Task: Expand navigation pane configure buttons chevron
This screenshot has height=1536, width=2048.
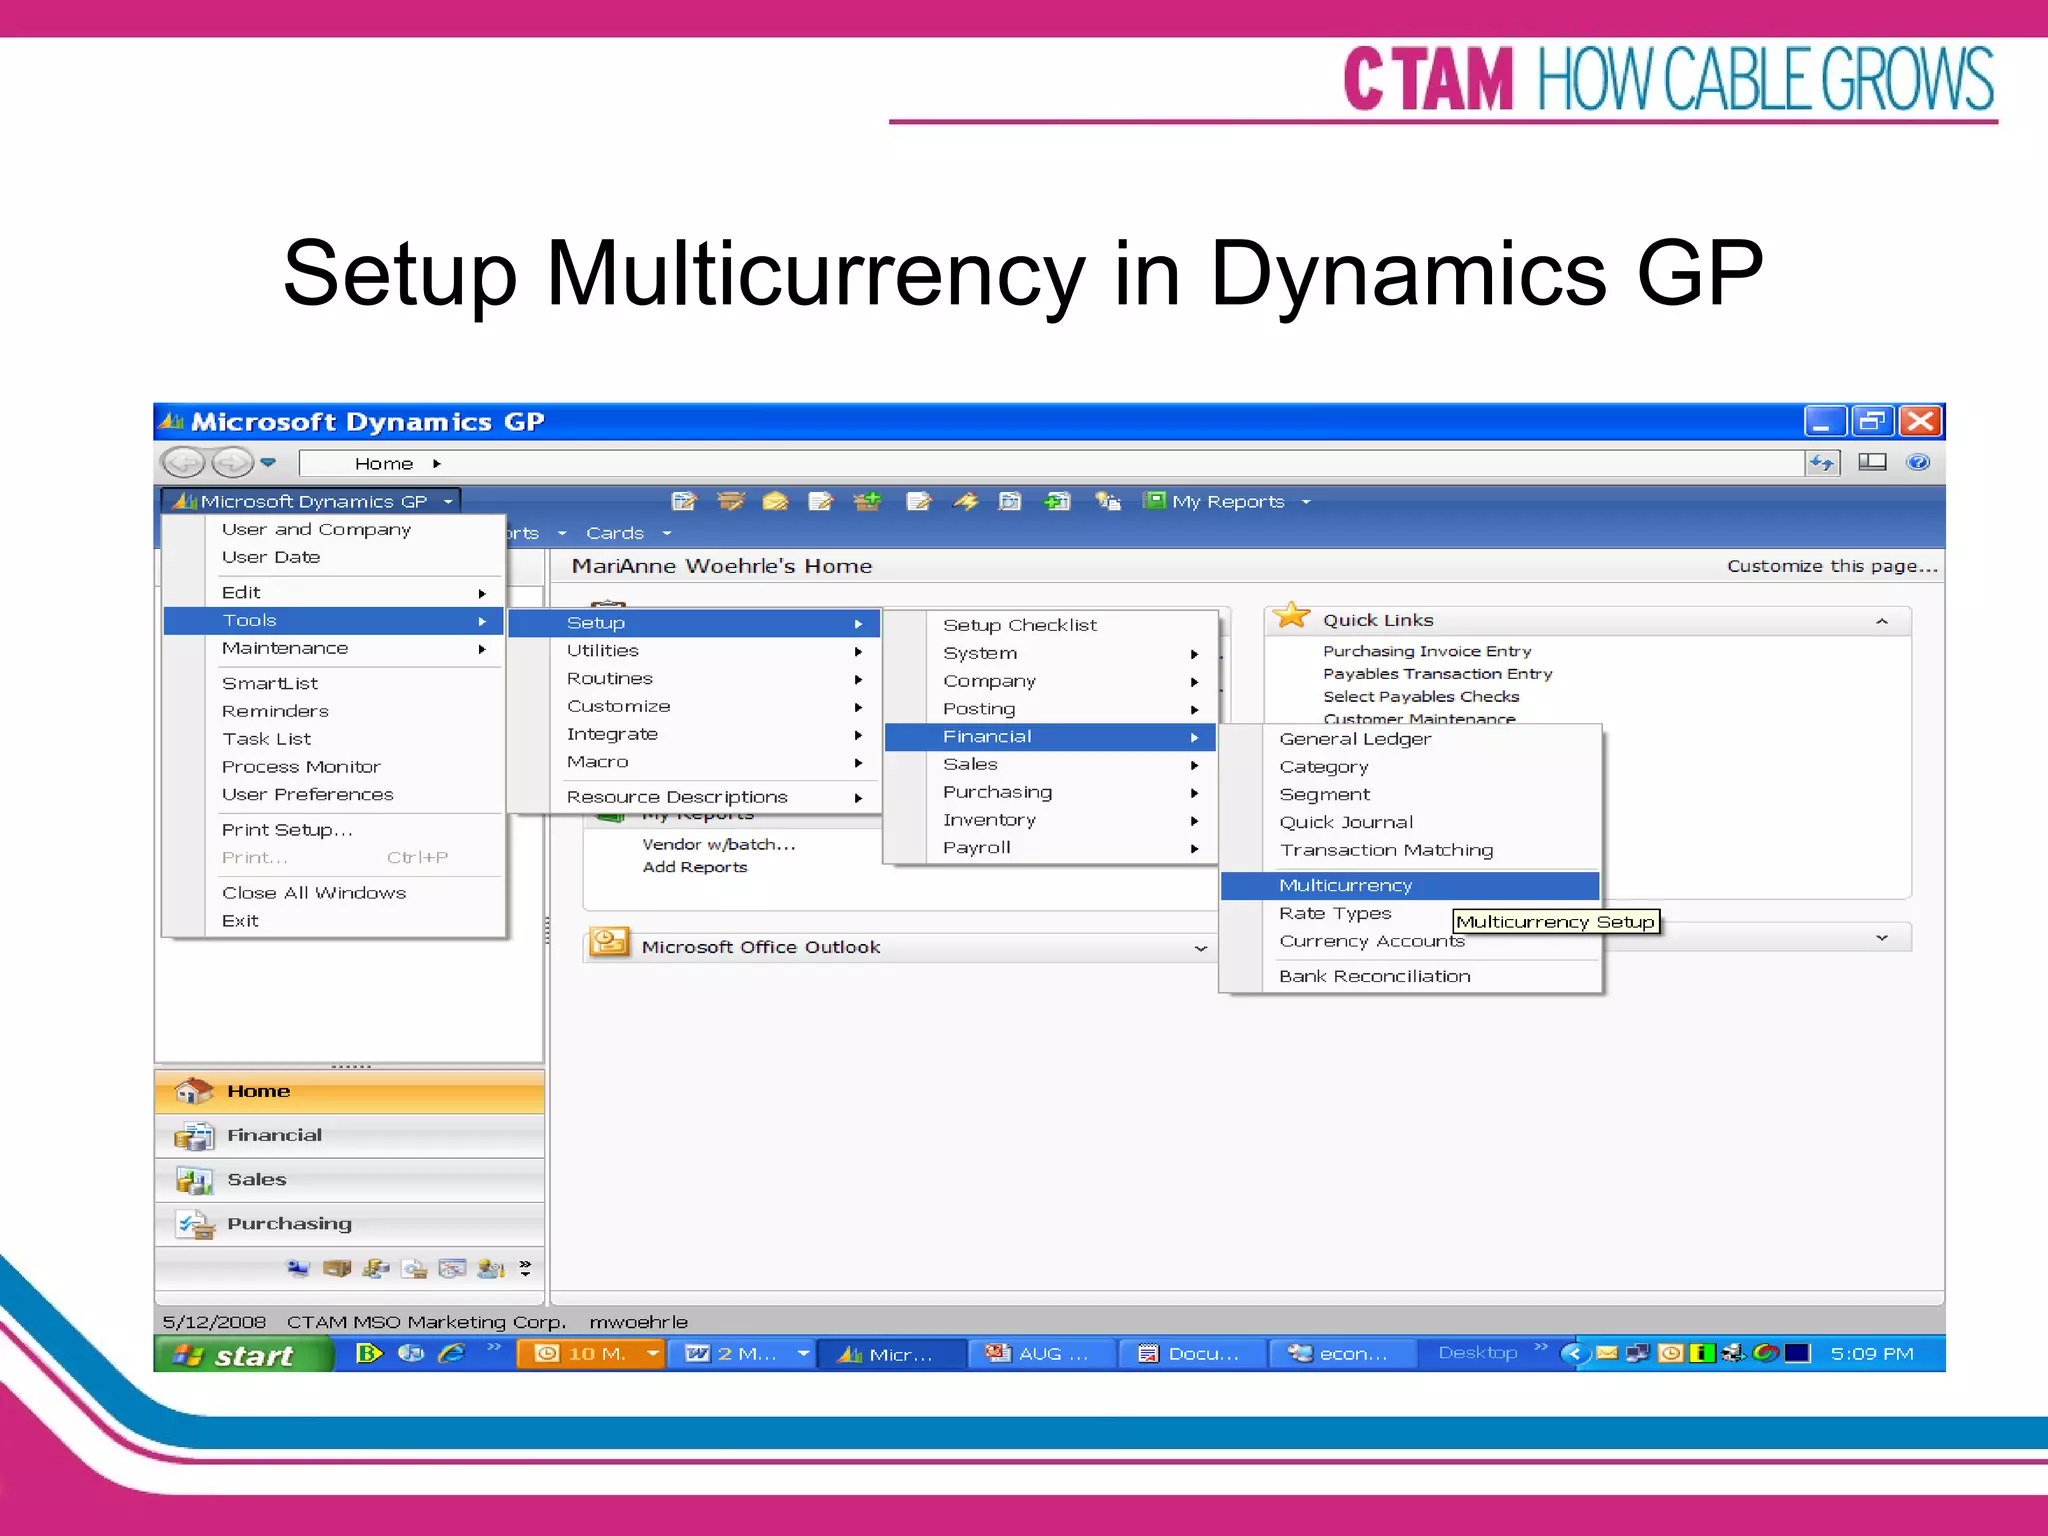Action: (x=525, y=1268)
